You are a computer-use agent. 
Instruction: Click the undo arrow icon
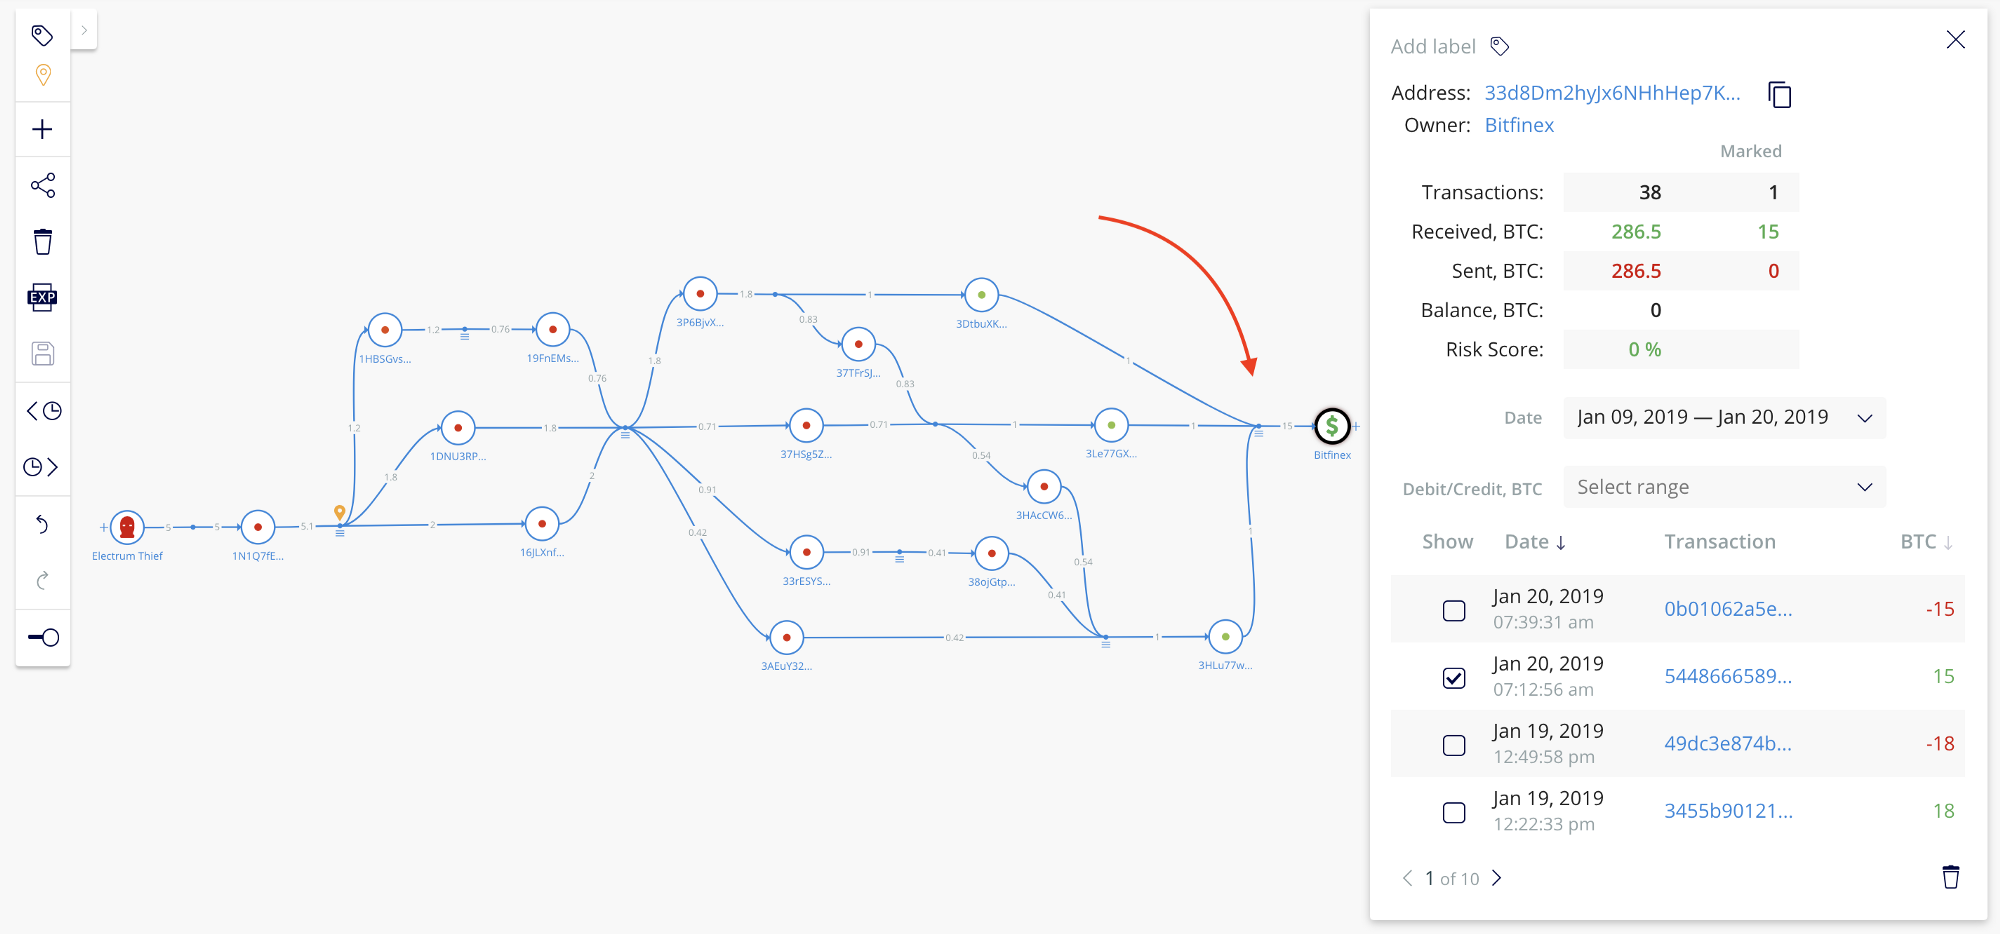coord(42,524)
